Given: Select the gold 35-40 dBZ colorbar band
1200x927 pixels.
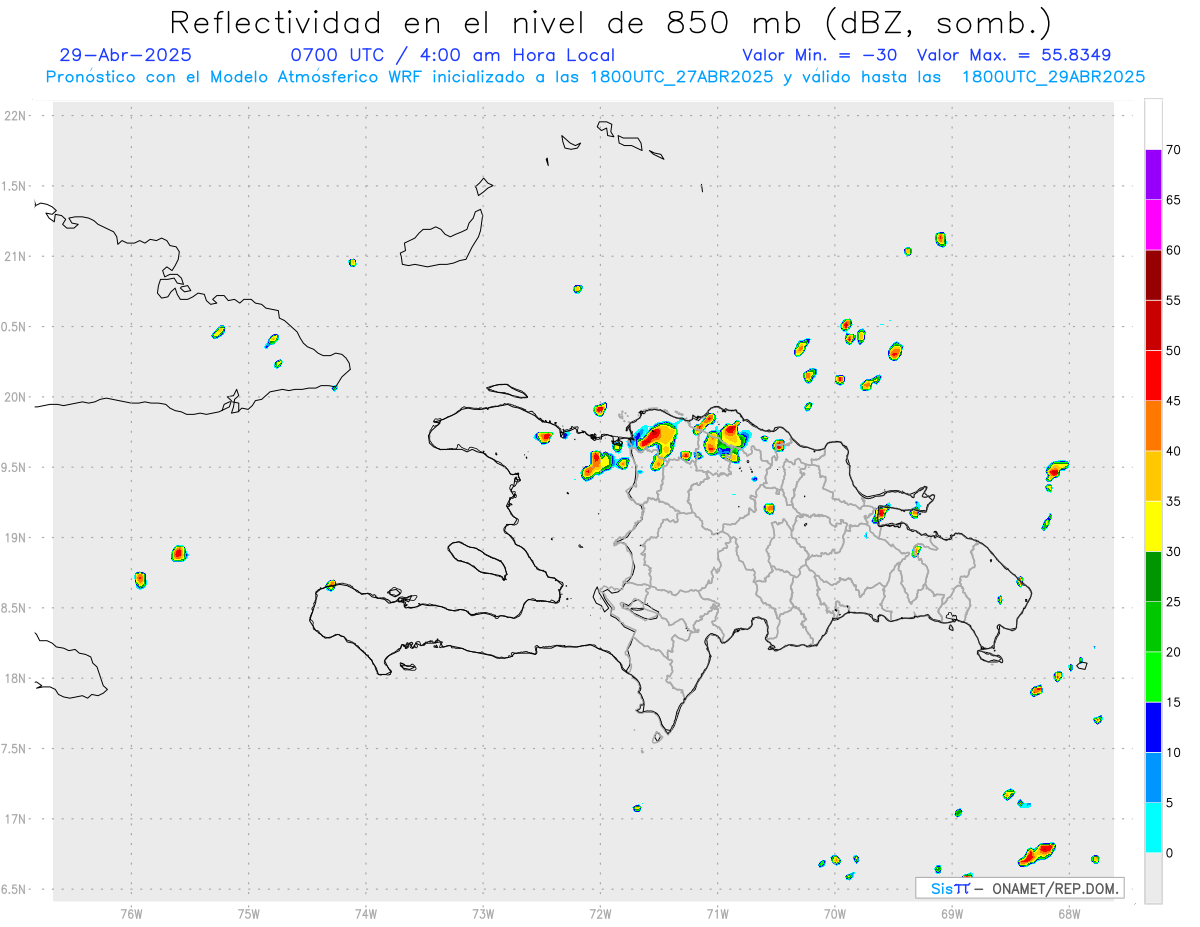Looking at the screenshot, I should tap(1153, 476).
